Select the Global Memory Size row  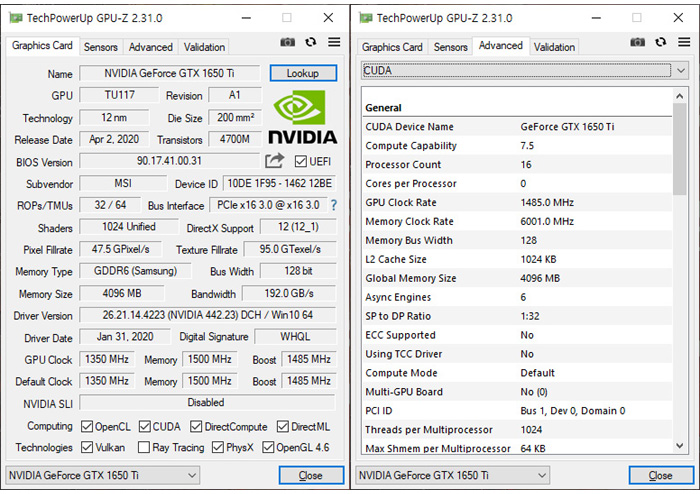tap(517, 278)
